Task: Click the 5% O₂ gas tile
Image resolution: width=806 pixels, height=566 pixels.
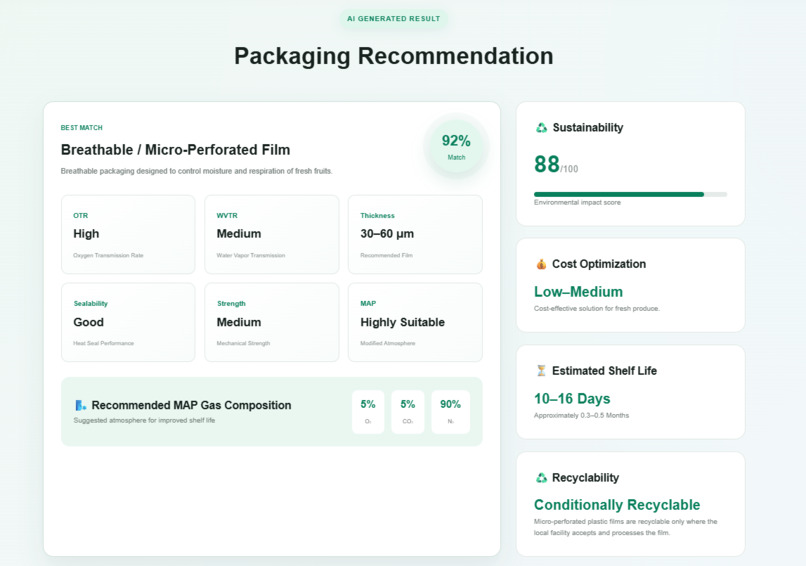Action: click(x=368, y=412)
